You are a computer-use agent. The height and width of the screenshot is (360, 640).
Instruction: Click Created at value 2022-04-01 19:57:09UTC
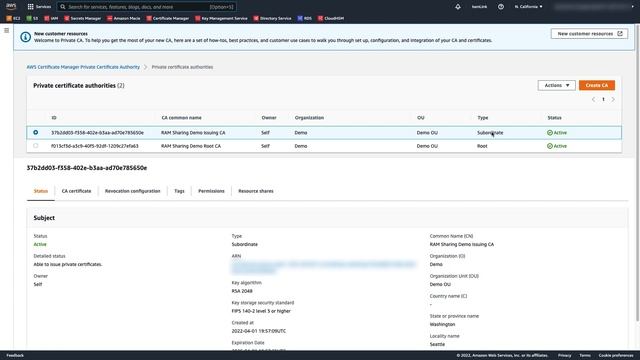coord(259,331)
